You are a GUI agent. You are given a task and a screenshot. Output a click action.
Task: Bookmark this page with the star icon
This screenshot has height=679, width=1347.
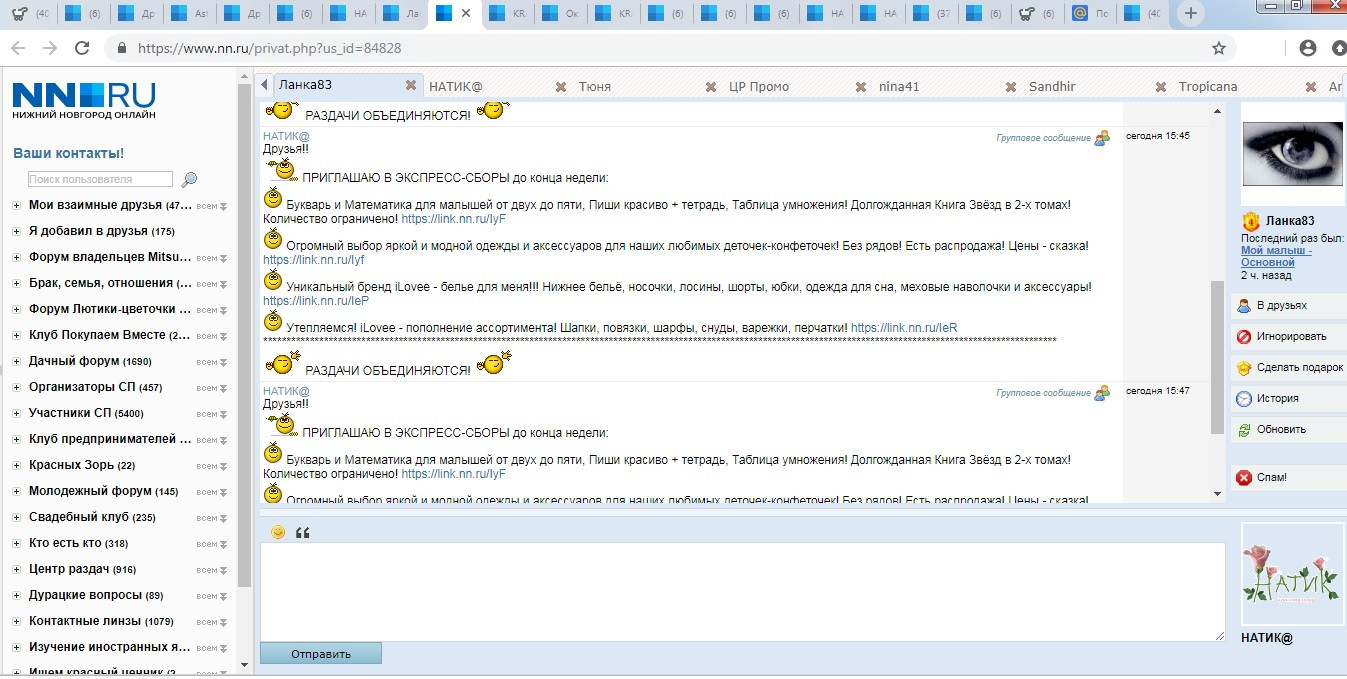tap(1219, 48)
